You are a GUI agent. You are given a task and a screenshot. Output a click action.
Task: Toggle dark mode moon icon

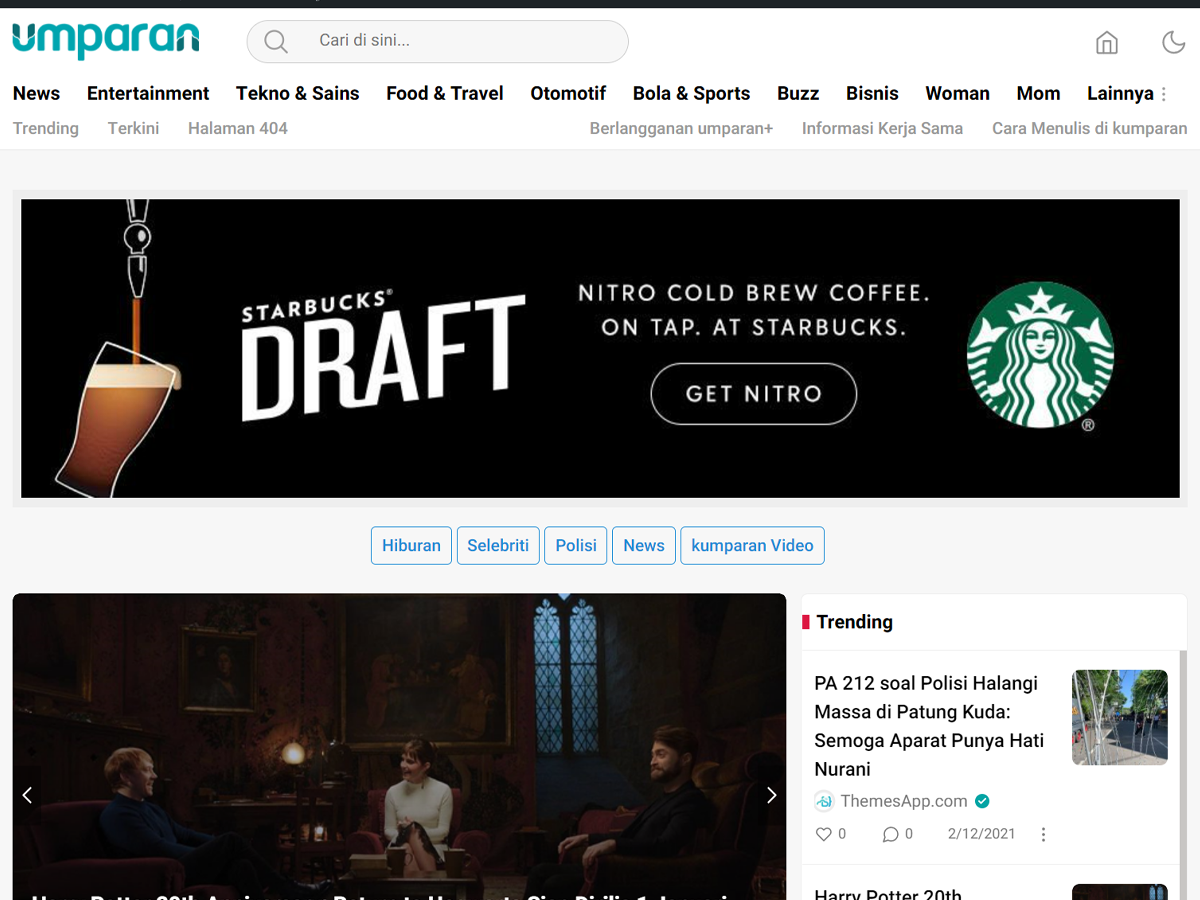tap(1173, 42)
